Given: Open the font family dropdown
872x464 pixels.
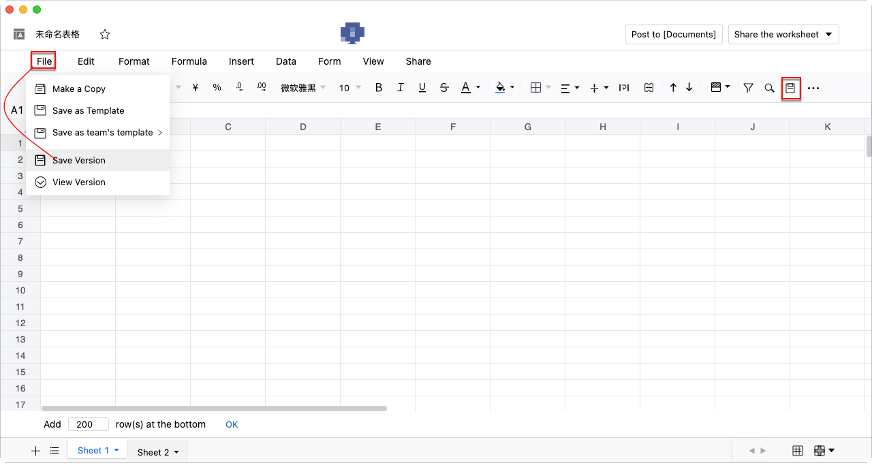Looking at the screenshot, I should click(x=302, y=88).
